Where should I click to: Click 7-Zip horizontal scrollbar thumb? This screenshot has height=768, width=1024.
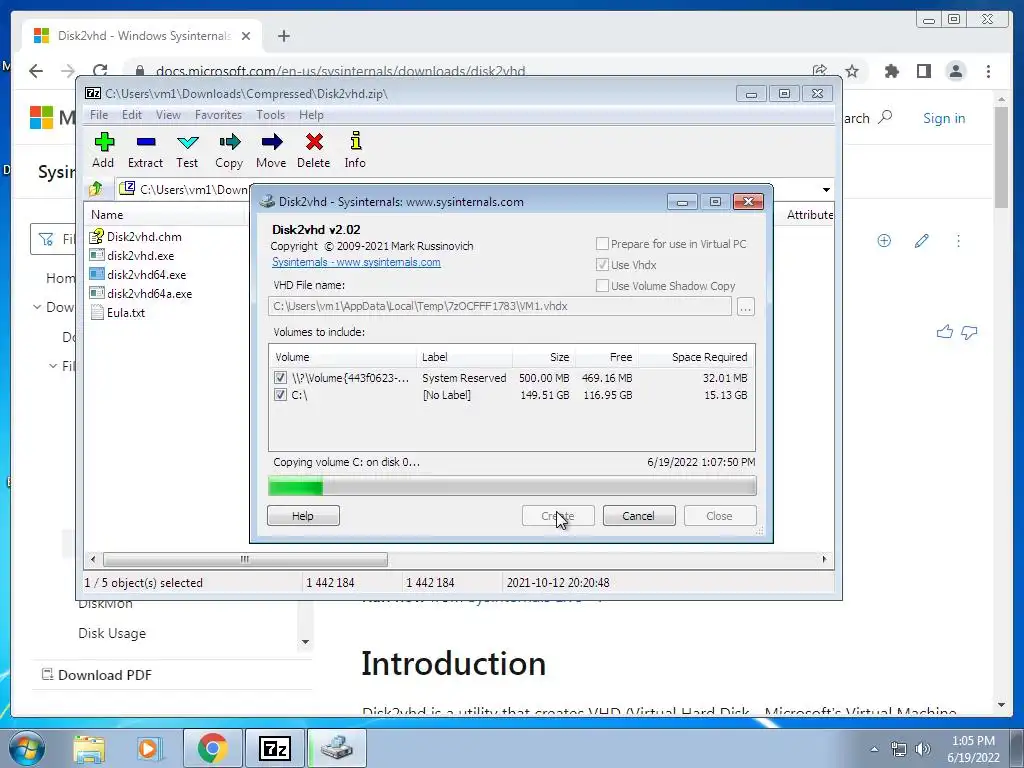click(x=245, y=559)
